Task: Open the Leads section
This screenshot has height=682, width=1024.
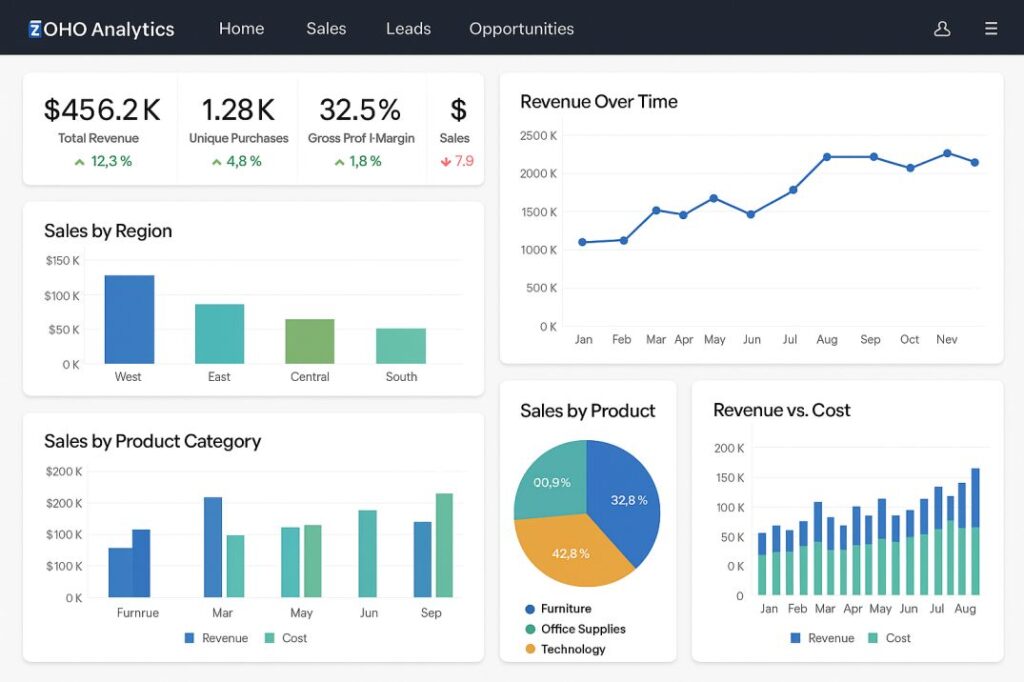Action: (407, 29)
